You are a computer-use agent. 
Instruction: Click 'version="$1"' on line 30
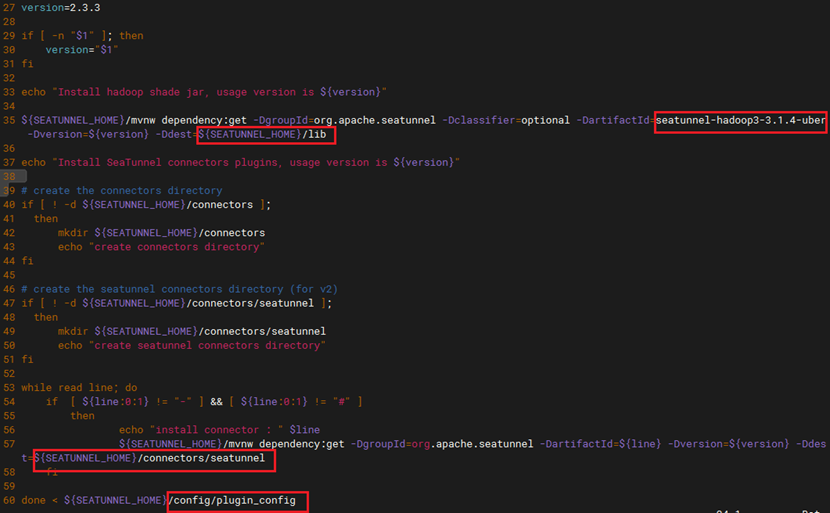82,50
